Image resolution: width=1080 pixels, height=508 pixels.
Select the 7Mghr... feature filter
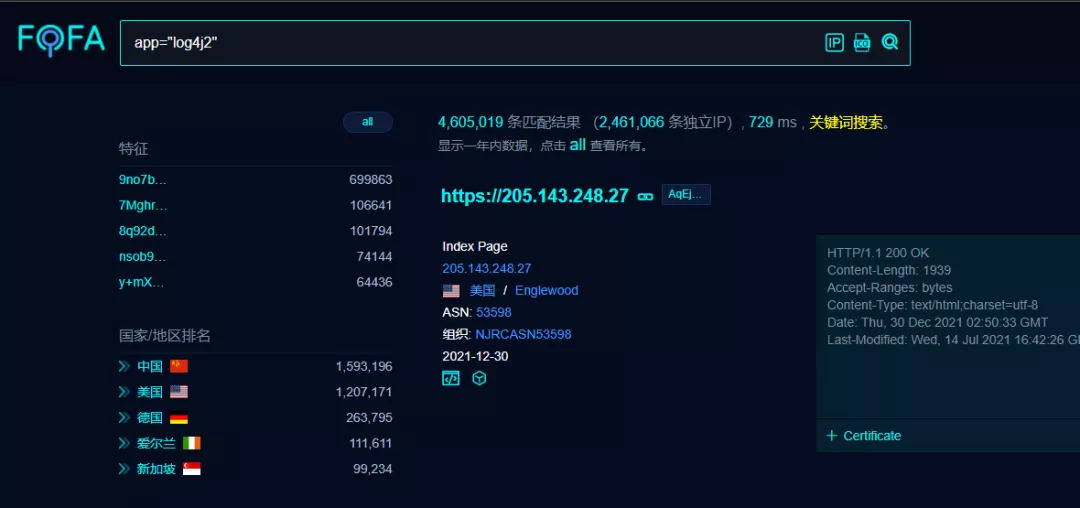click(x=143, y=205)
